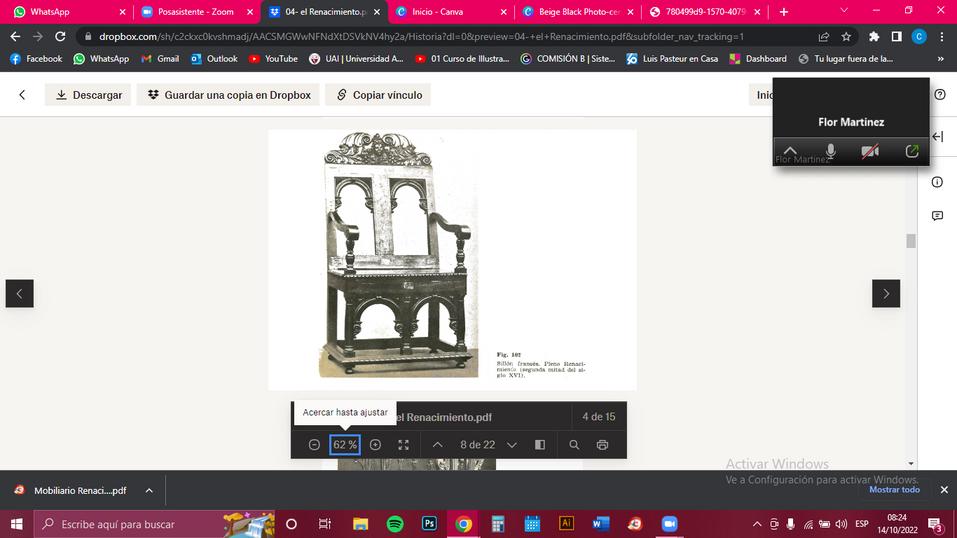The width and height of the screenshot is (957, 538).
Task: Go back with the left chevron in Dropbox header
Action: [23, 95]
